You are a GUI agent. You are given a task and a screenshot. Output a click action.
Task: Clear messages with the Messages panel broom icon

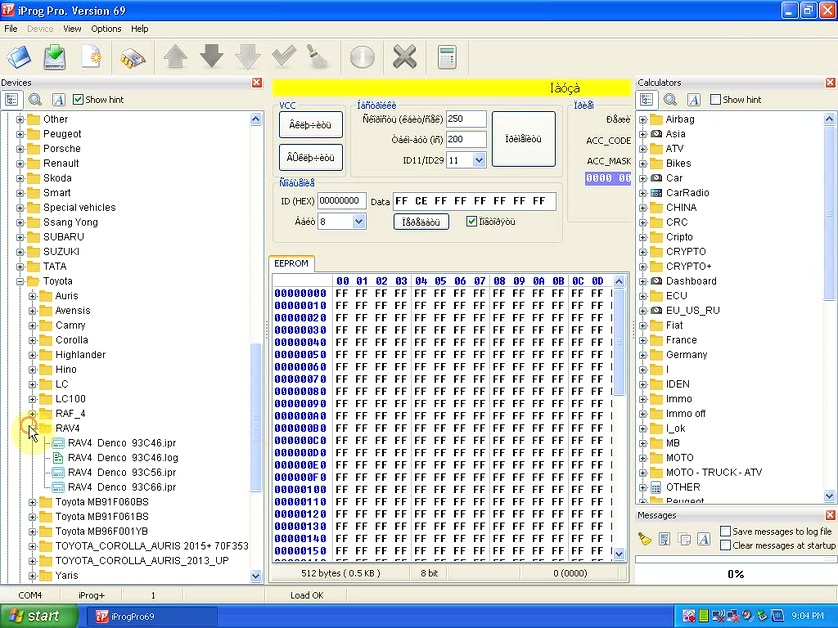[645, 539]
